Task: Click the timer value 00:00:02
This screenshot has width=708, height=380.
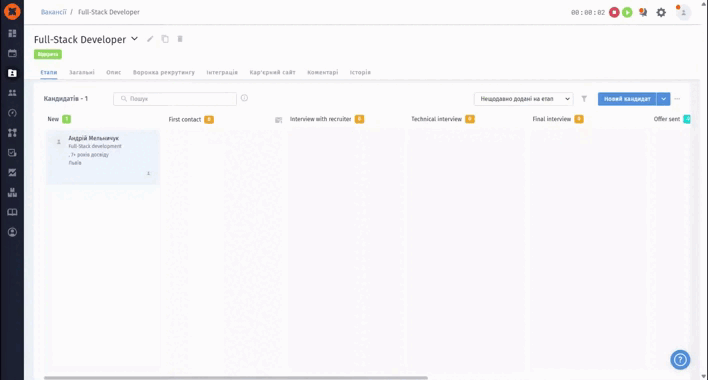Action: tap(588, 13)
